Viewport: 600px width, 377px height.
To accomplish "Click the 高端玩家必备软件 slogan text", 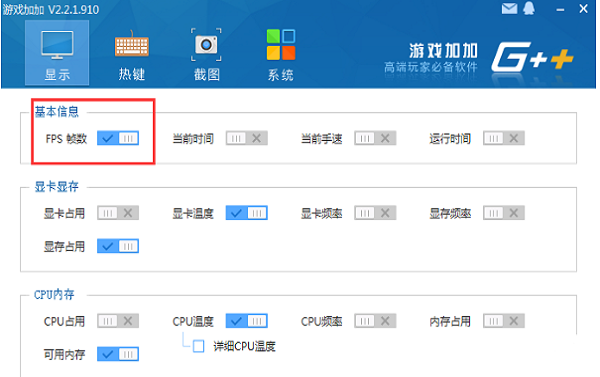I will [431, 67].
